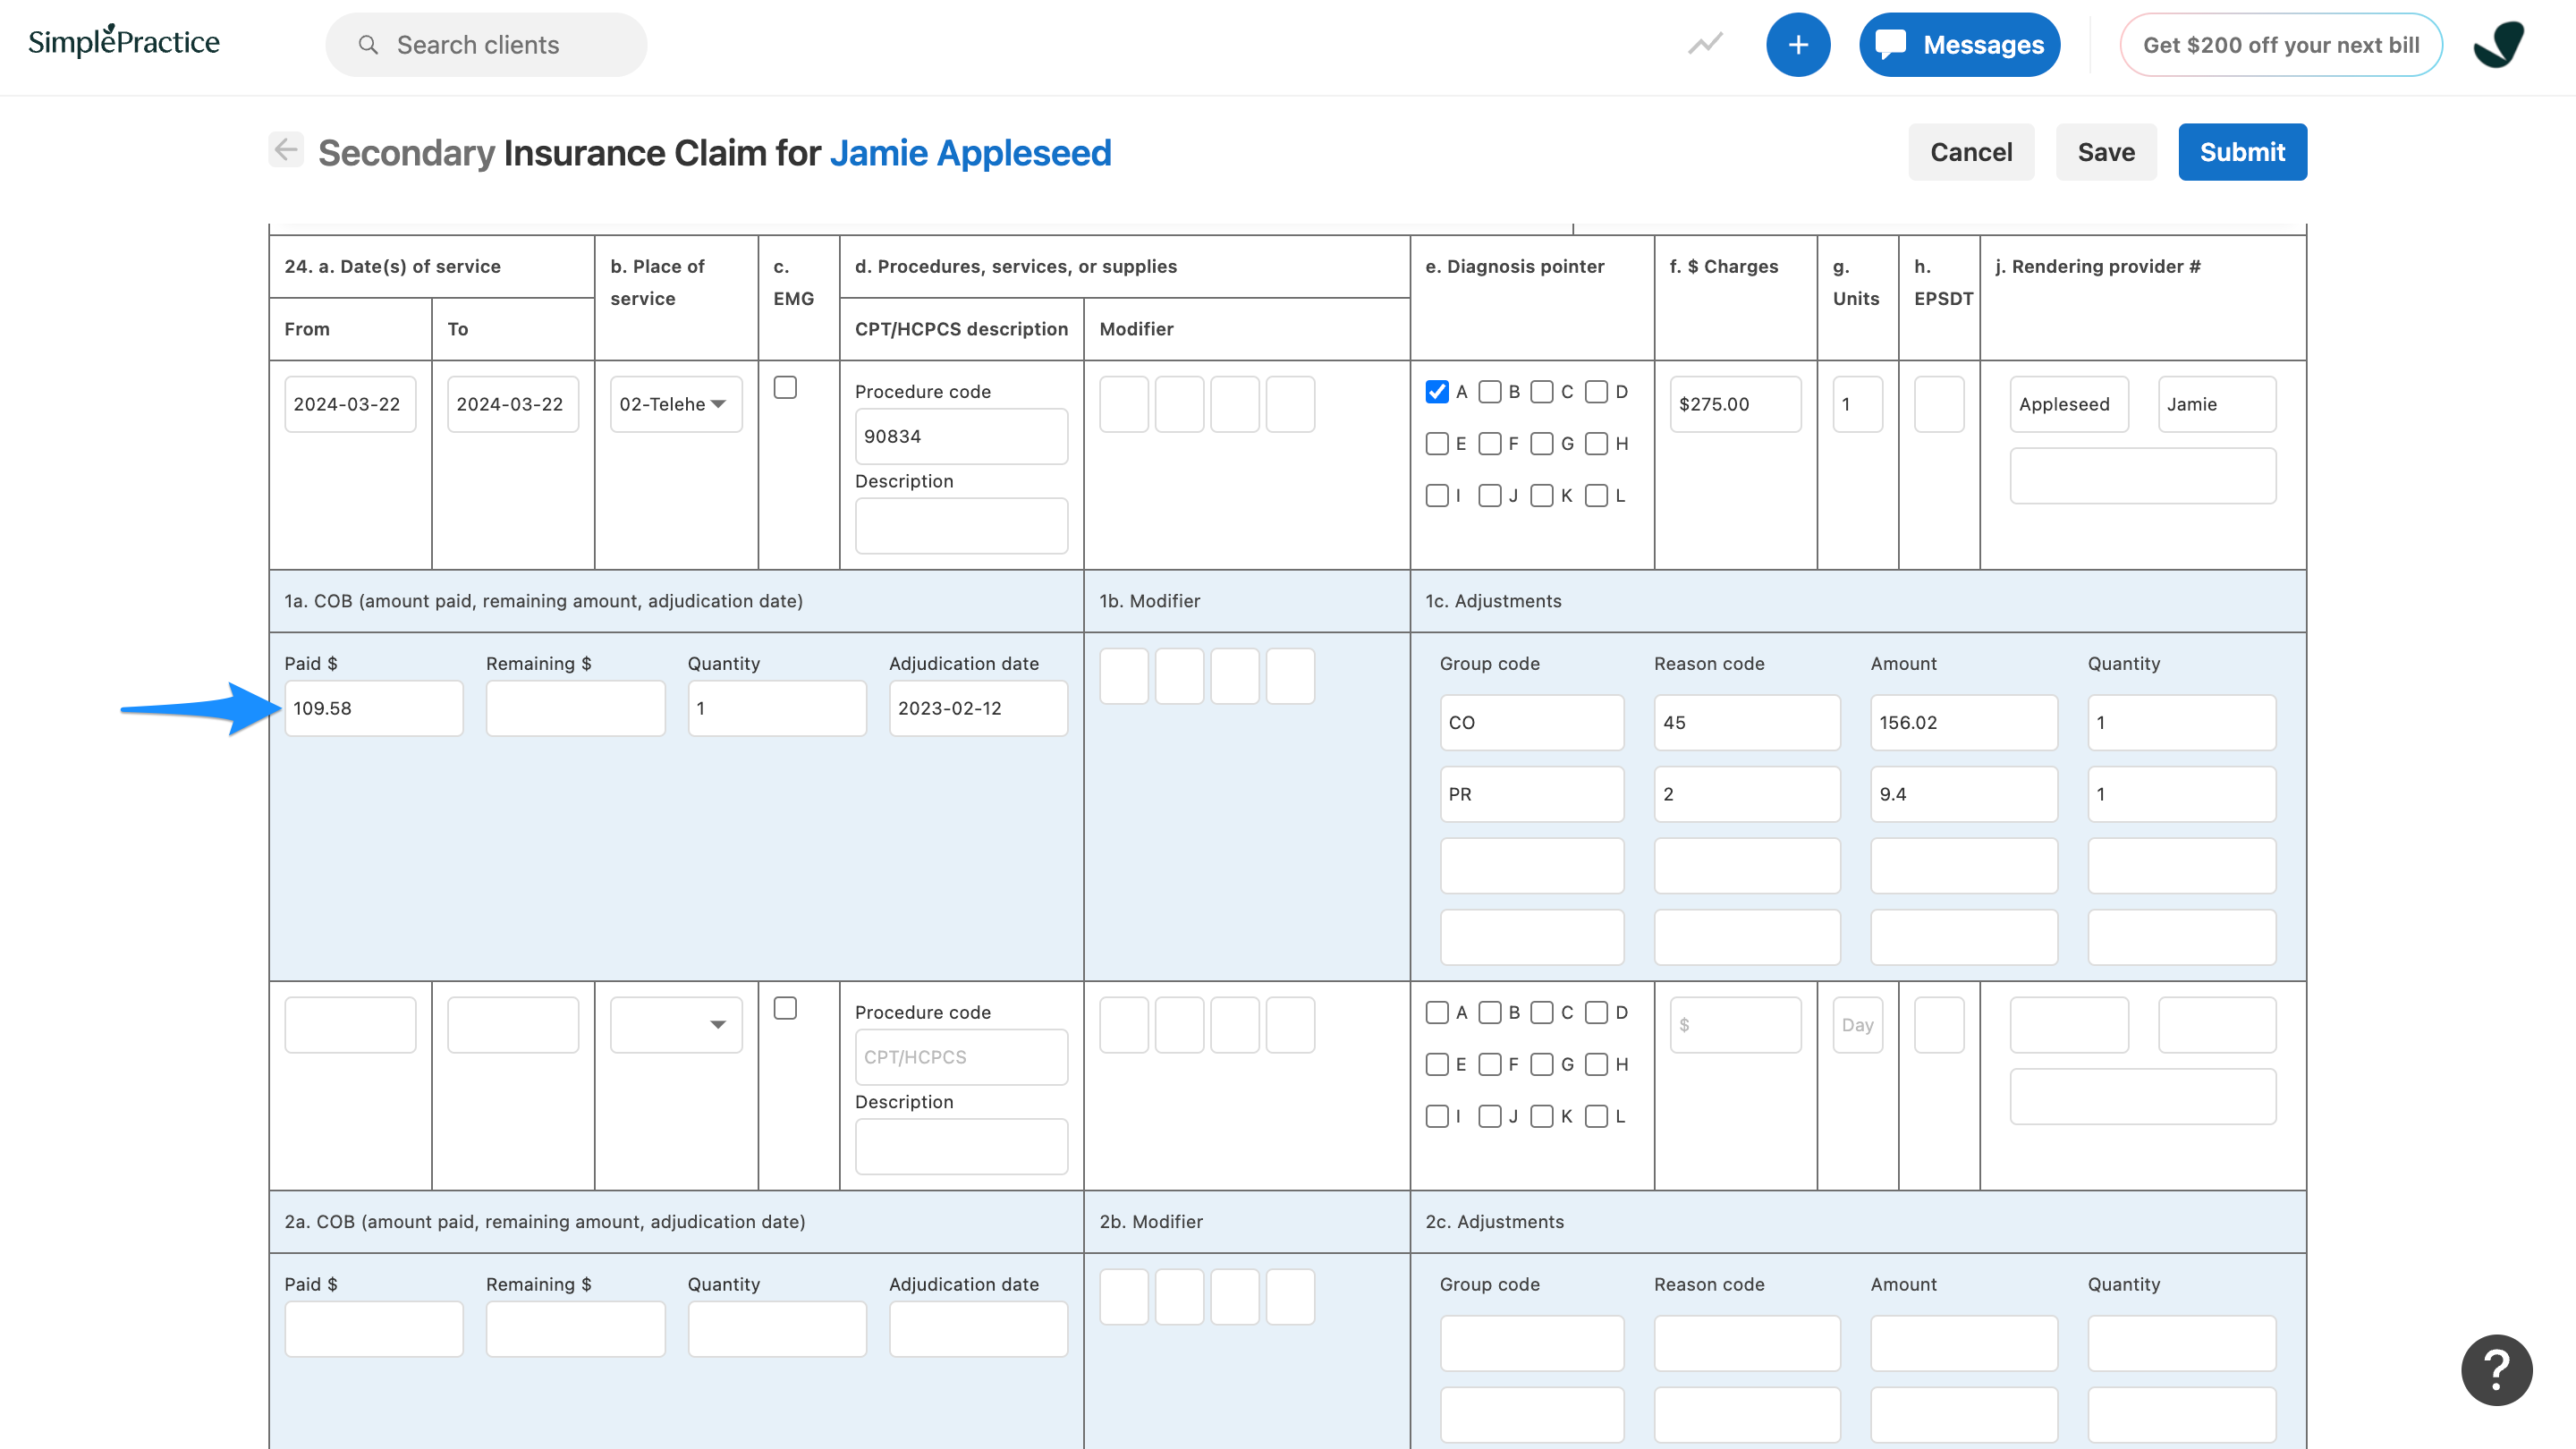Save the claim

coord(2106,152)
